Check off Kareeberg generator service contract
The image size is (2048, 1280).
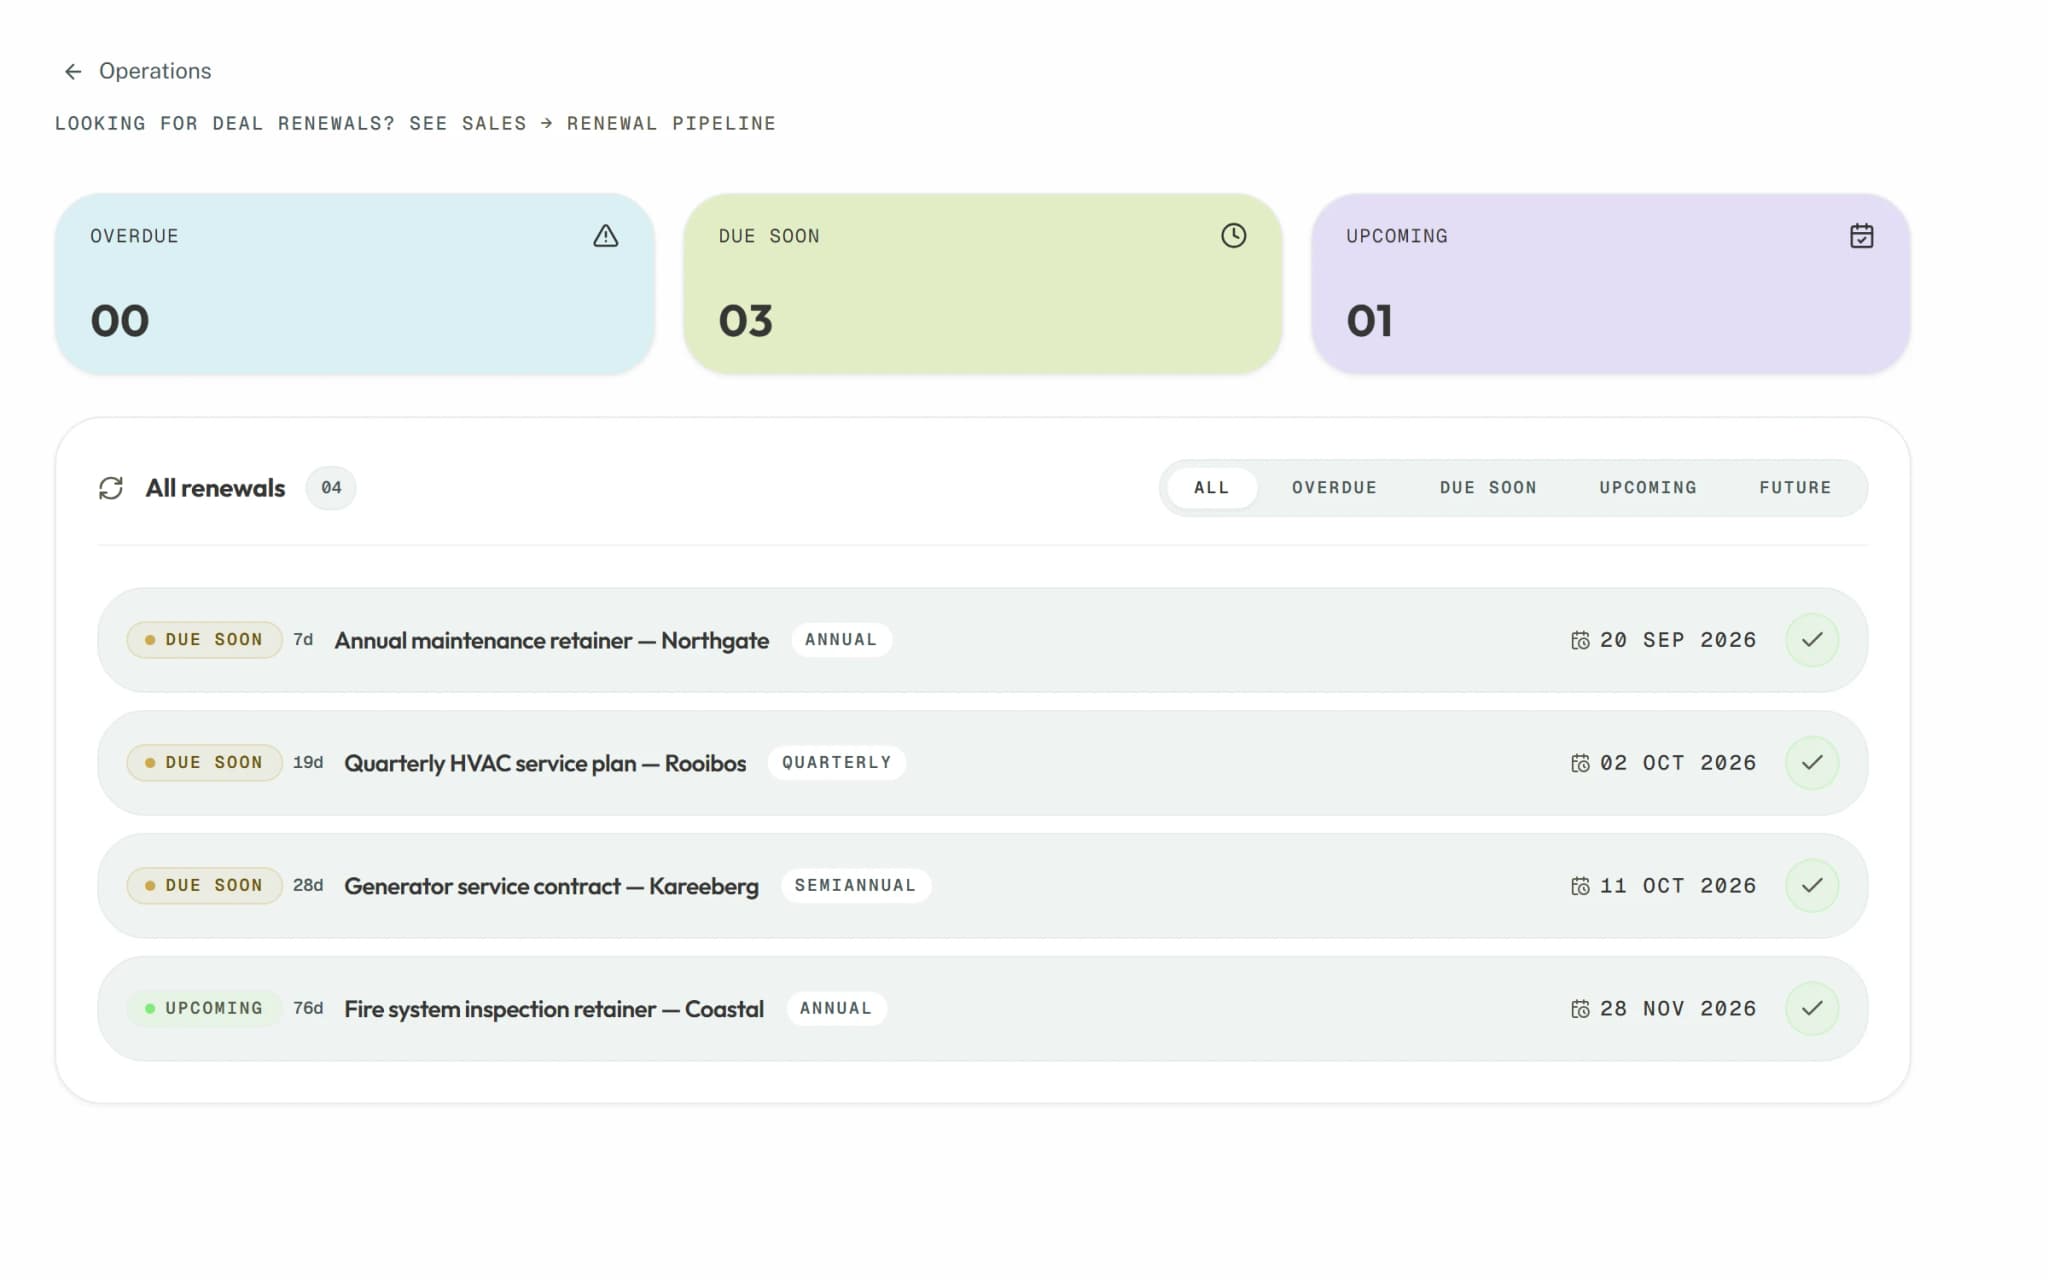click(x=1812, y=886)
